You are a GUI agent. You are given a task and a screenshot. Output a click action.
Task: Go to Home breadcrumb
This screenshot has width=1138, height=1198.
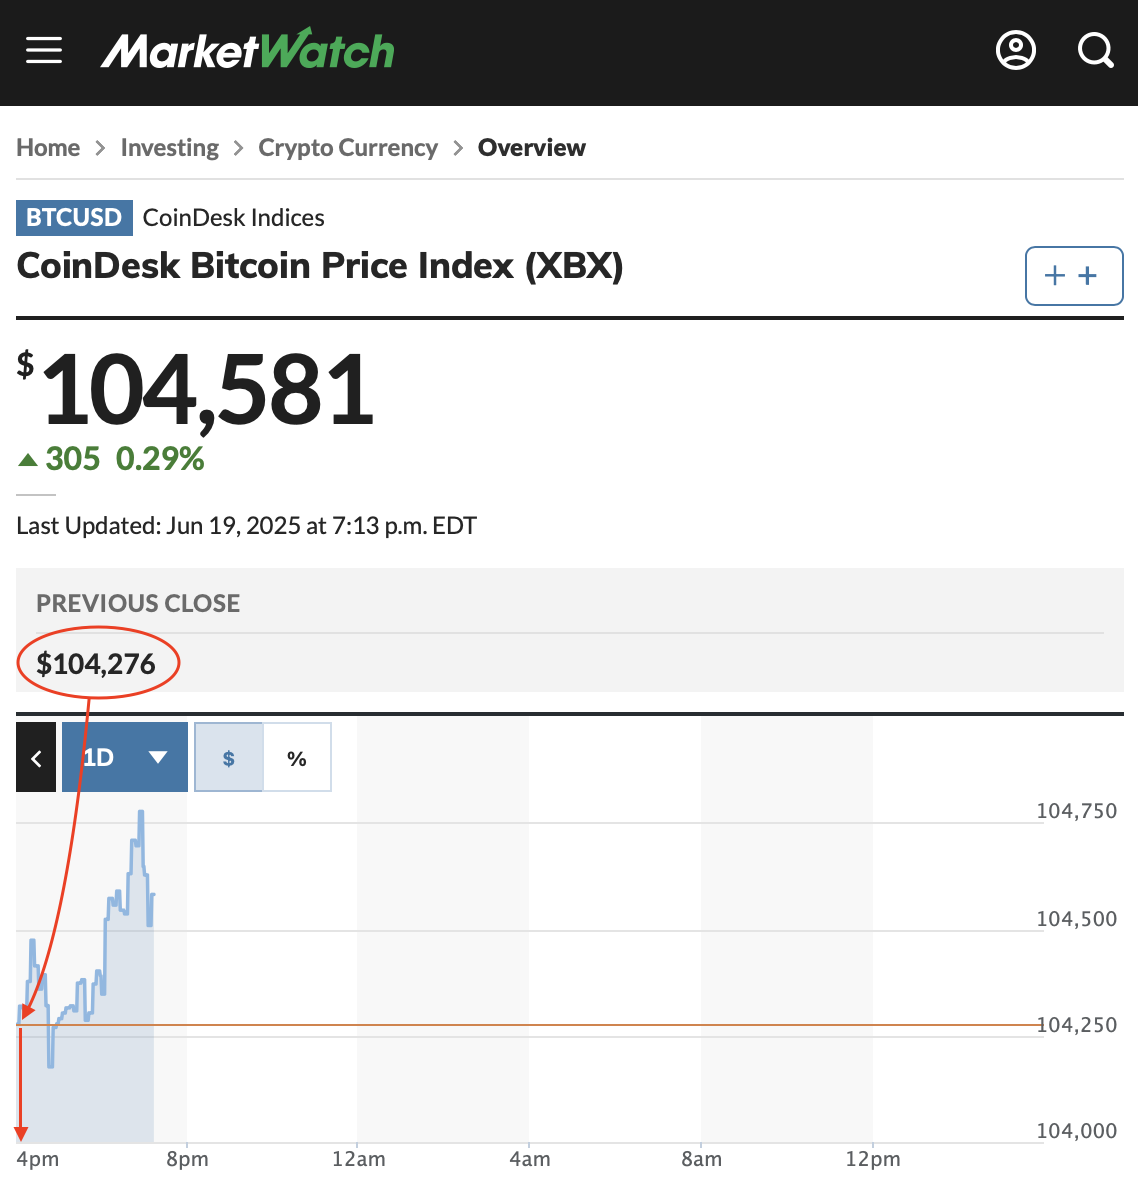(x=48, y=147)
